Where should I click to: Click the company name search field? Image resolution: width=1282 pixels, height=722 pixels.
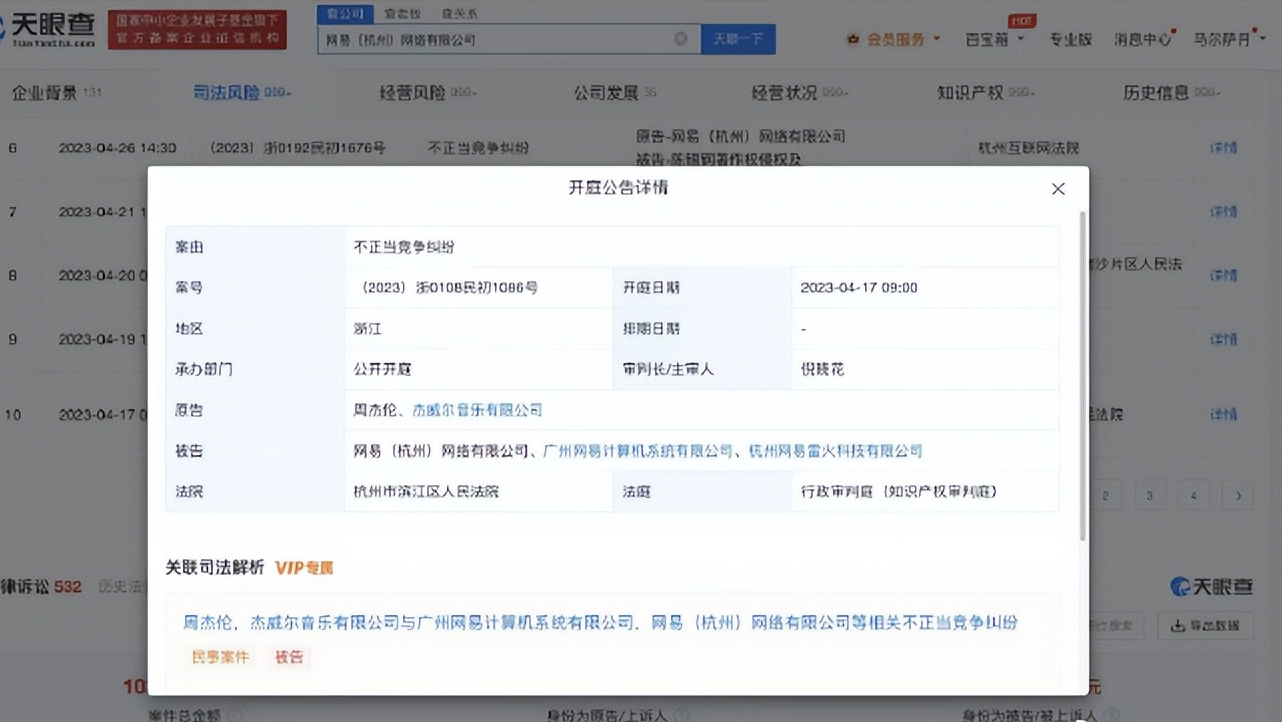pos(495,39)
